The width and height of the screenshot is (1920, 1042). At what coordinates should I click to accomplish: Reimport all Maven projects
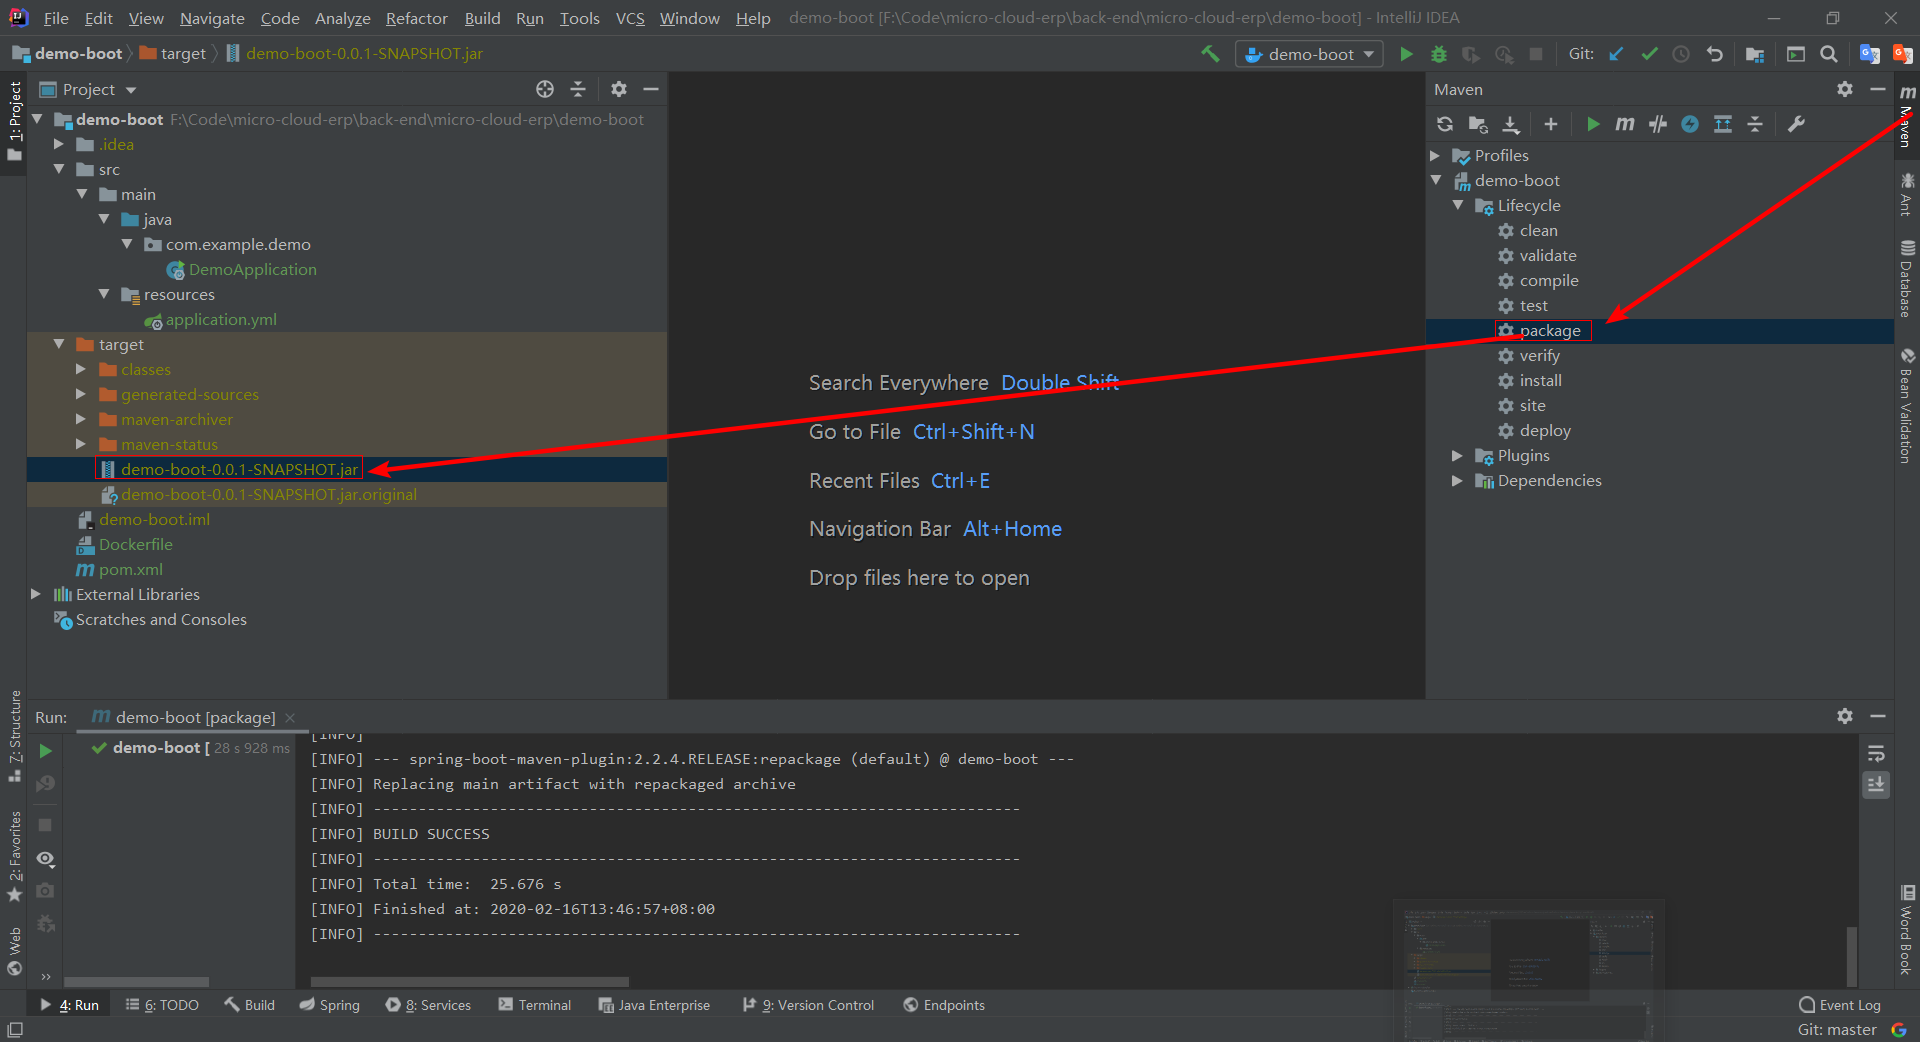point(1445,124)
